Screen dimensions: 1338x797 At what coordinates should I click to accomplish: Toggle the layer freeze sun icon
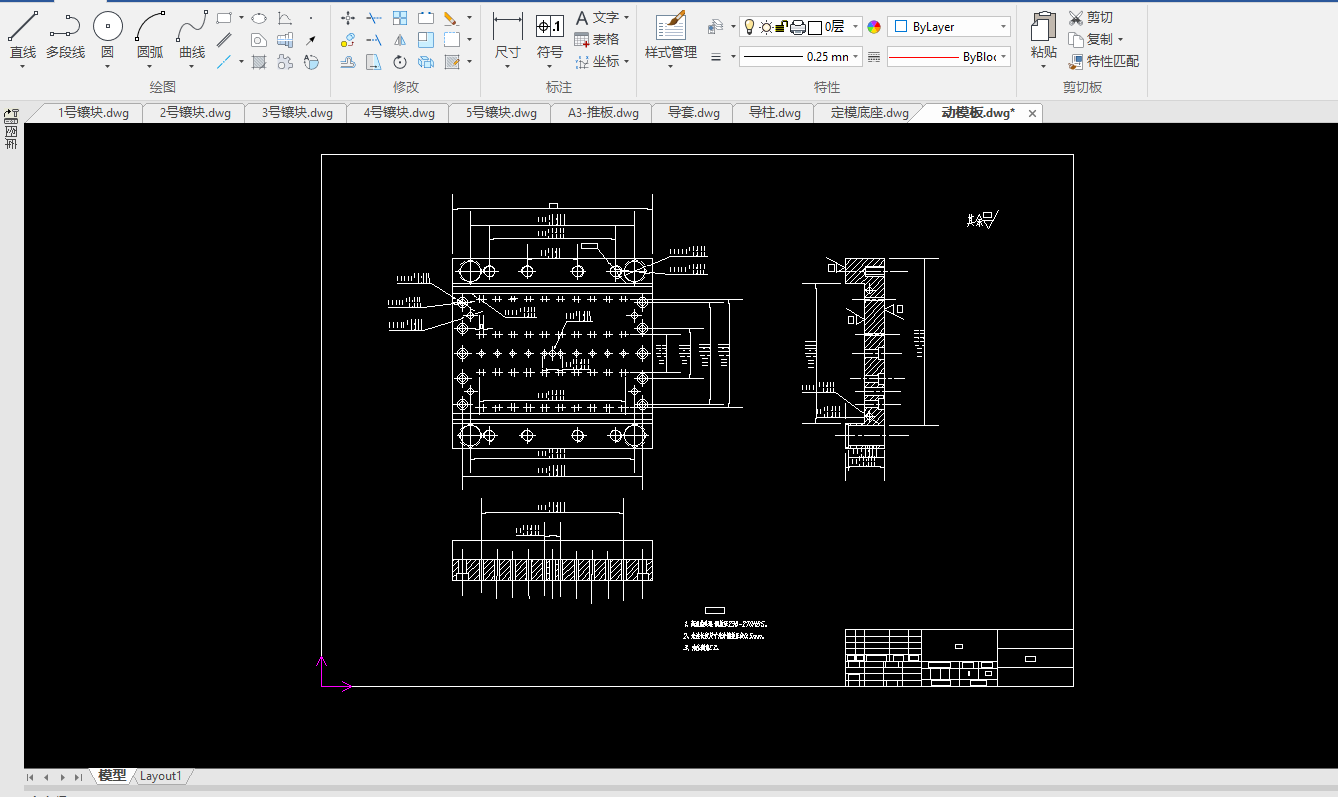766,27
